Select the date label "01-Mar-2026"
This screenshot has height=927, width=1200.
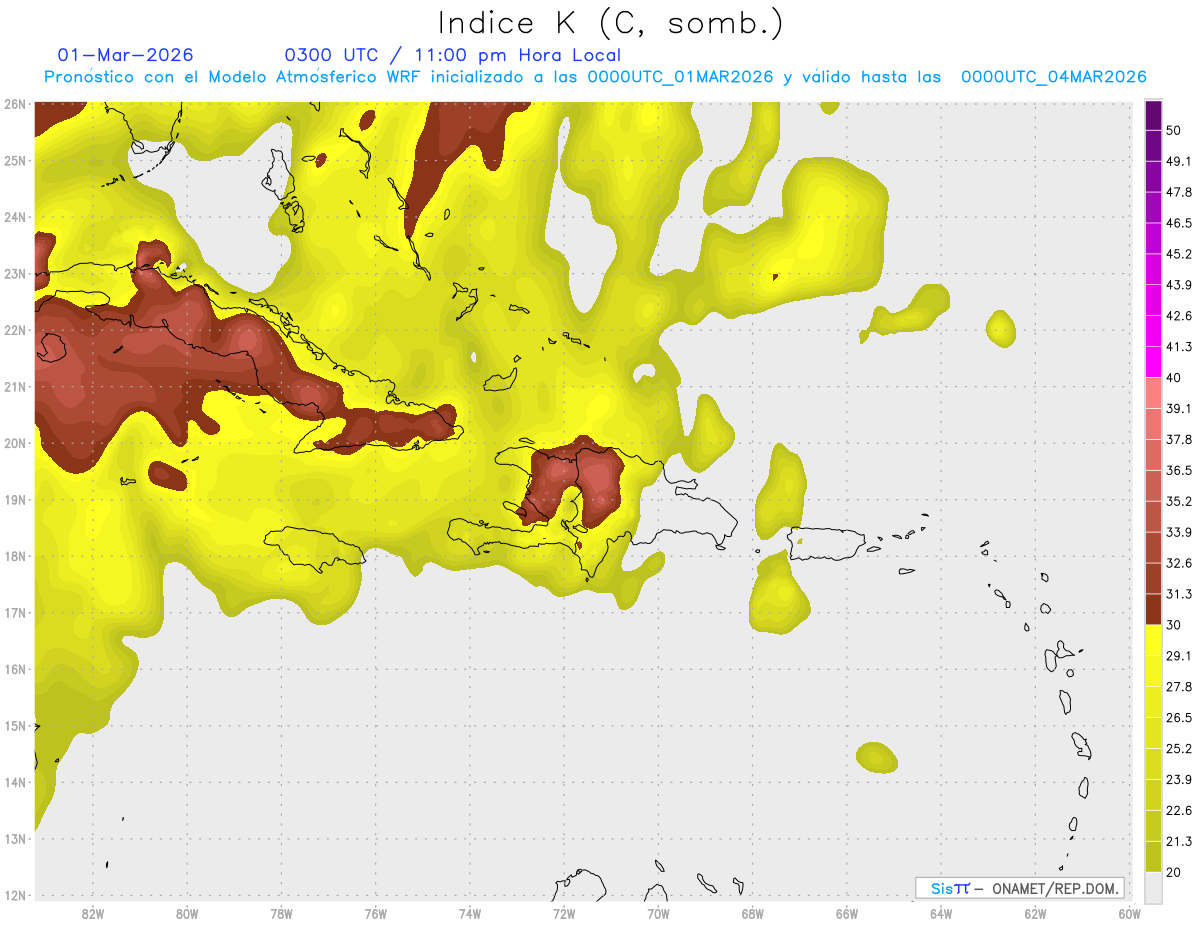(126, 55)
